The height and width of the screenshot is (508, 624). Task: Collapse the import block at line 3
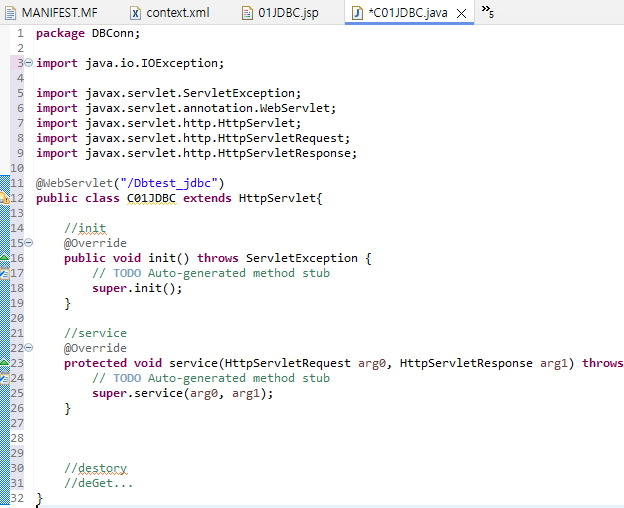coord(29,62)
